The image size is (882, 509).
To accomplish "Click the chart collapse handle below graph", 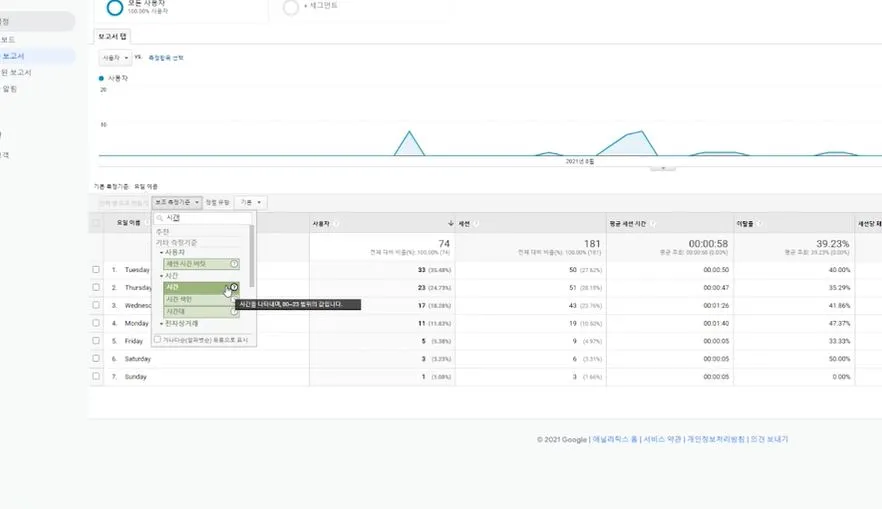I will click(x=663, y=168).
